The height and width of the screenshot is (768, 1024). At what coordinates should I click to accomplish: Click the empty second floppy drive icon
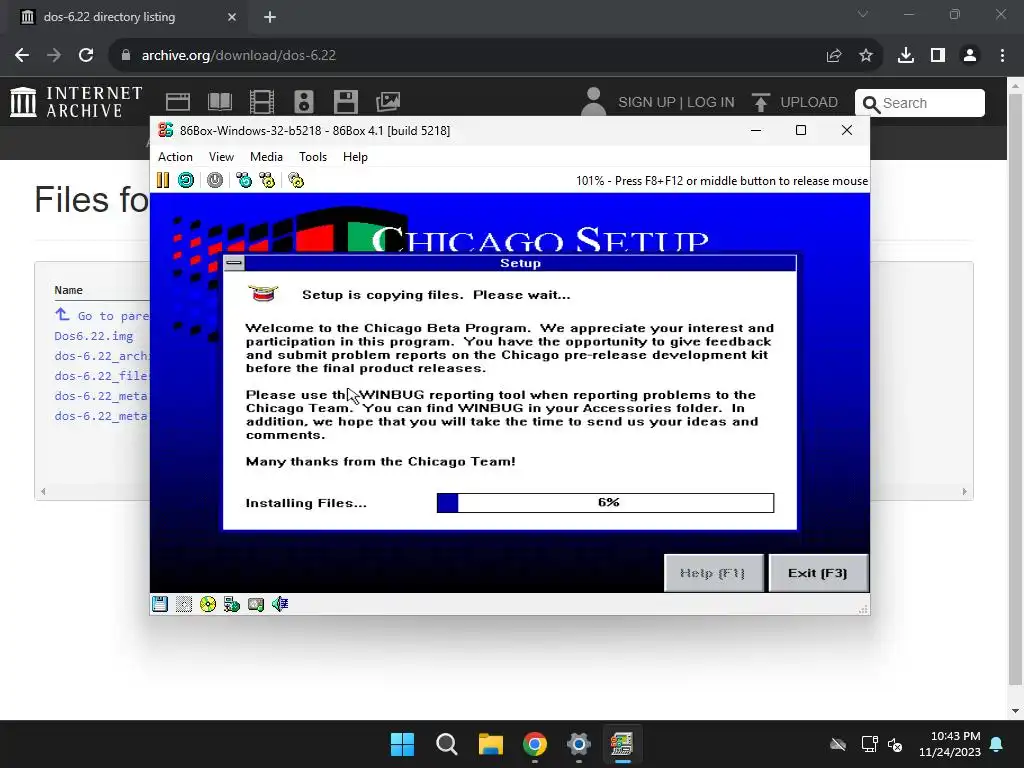pyautogui.click(x=184, y=604)
